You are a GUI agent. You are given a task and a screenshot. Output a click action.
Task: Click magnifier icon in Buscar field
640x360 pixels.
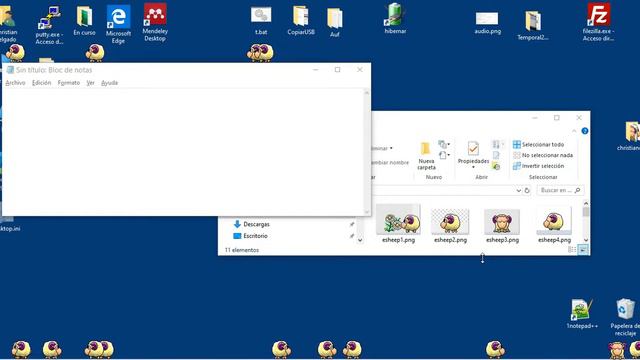(577, 190)
